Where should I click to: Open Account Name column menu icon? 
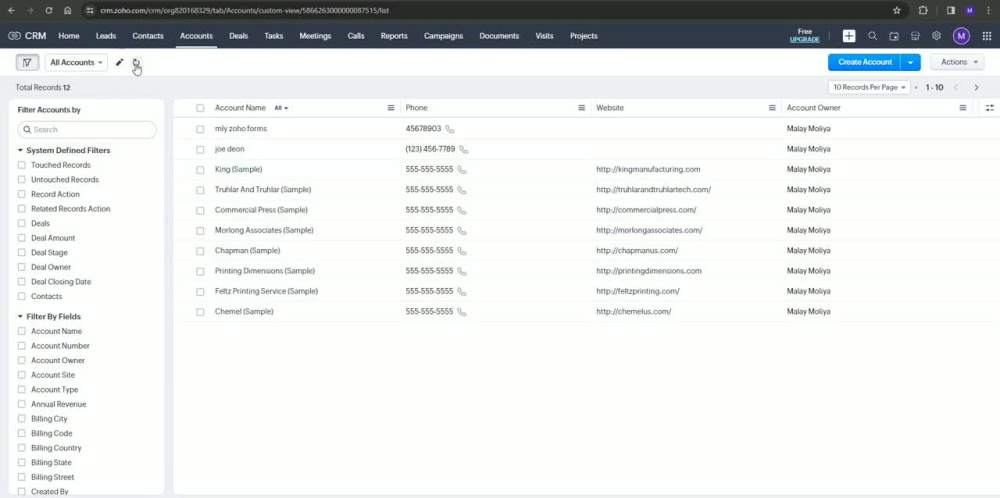[391, 108]
